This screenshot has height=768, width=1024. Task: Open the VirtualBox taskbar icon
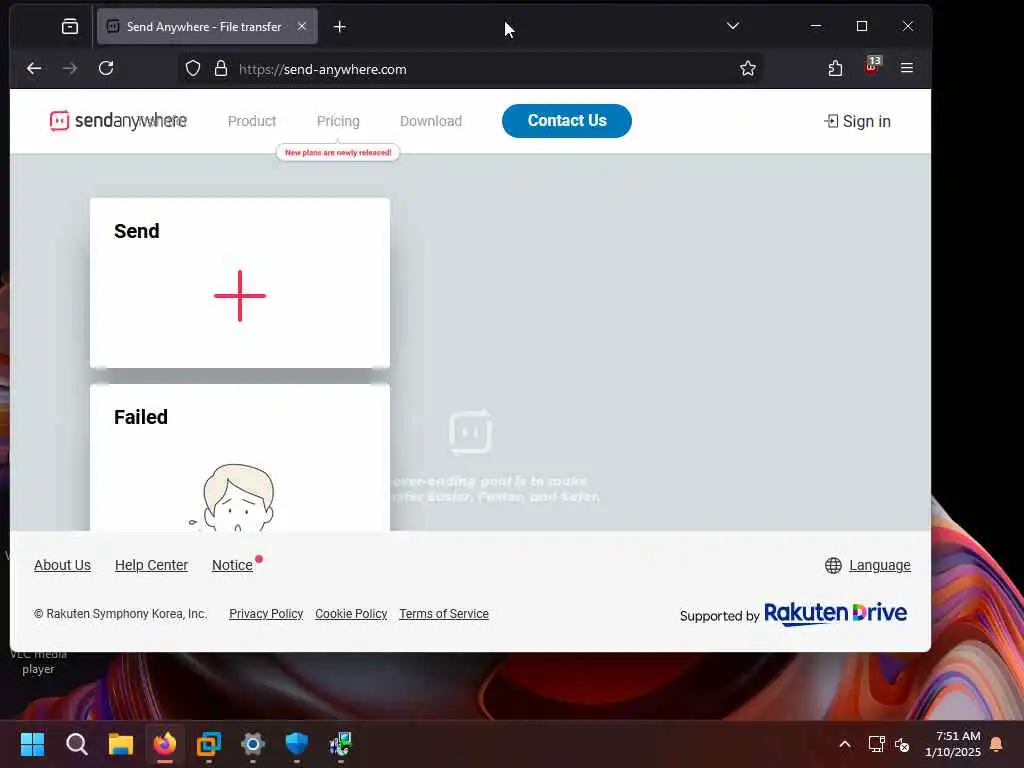coord(209,744)
